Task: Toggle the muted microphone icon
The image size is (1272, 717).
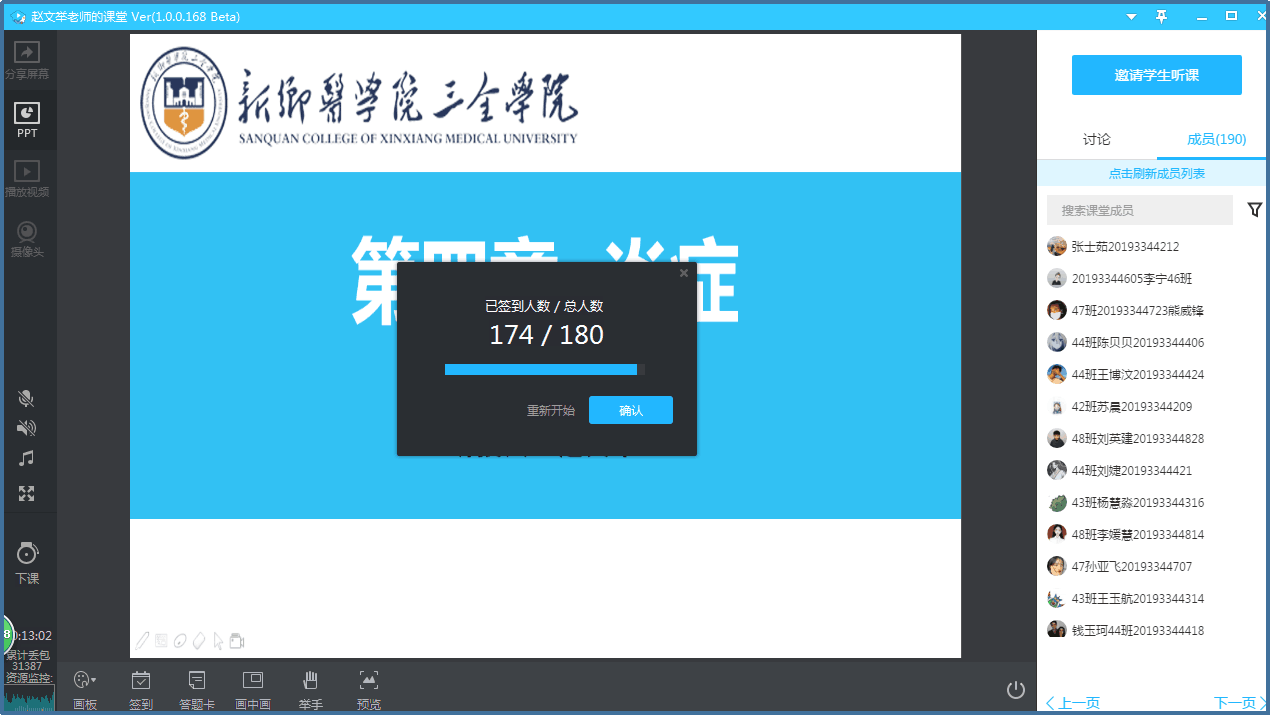Action: click(27, 398)
